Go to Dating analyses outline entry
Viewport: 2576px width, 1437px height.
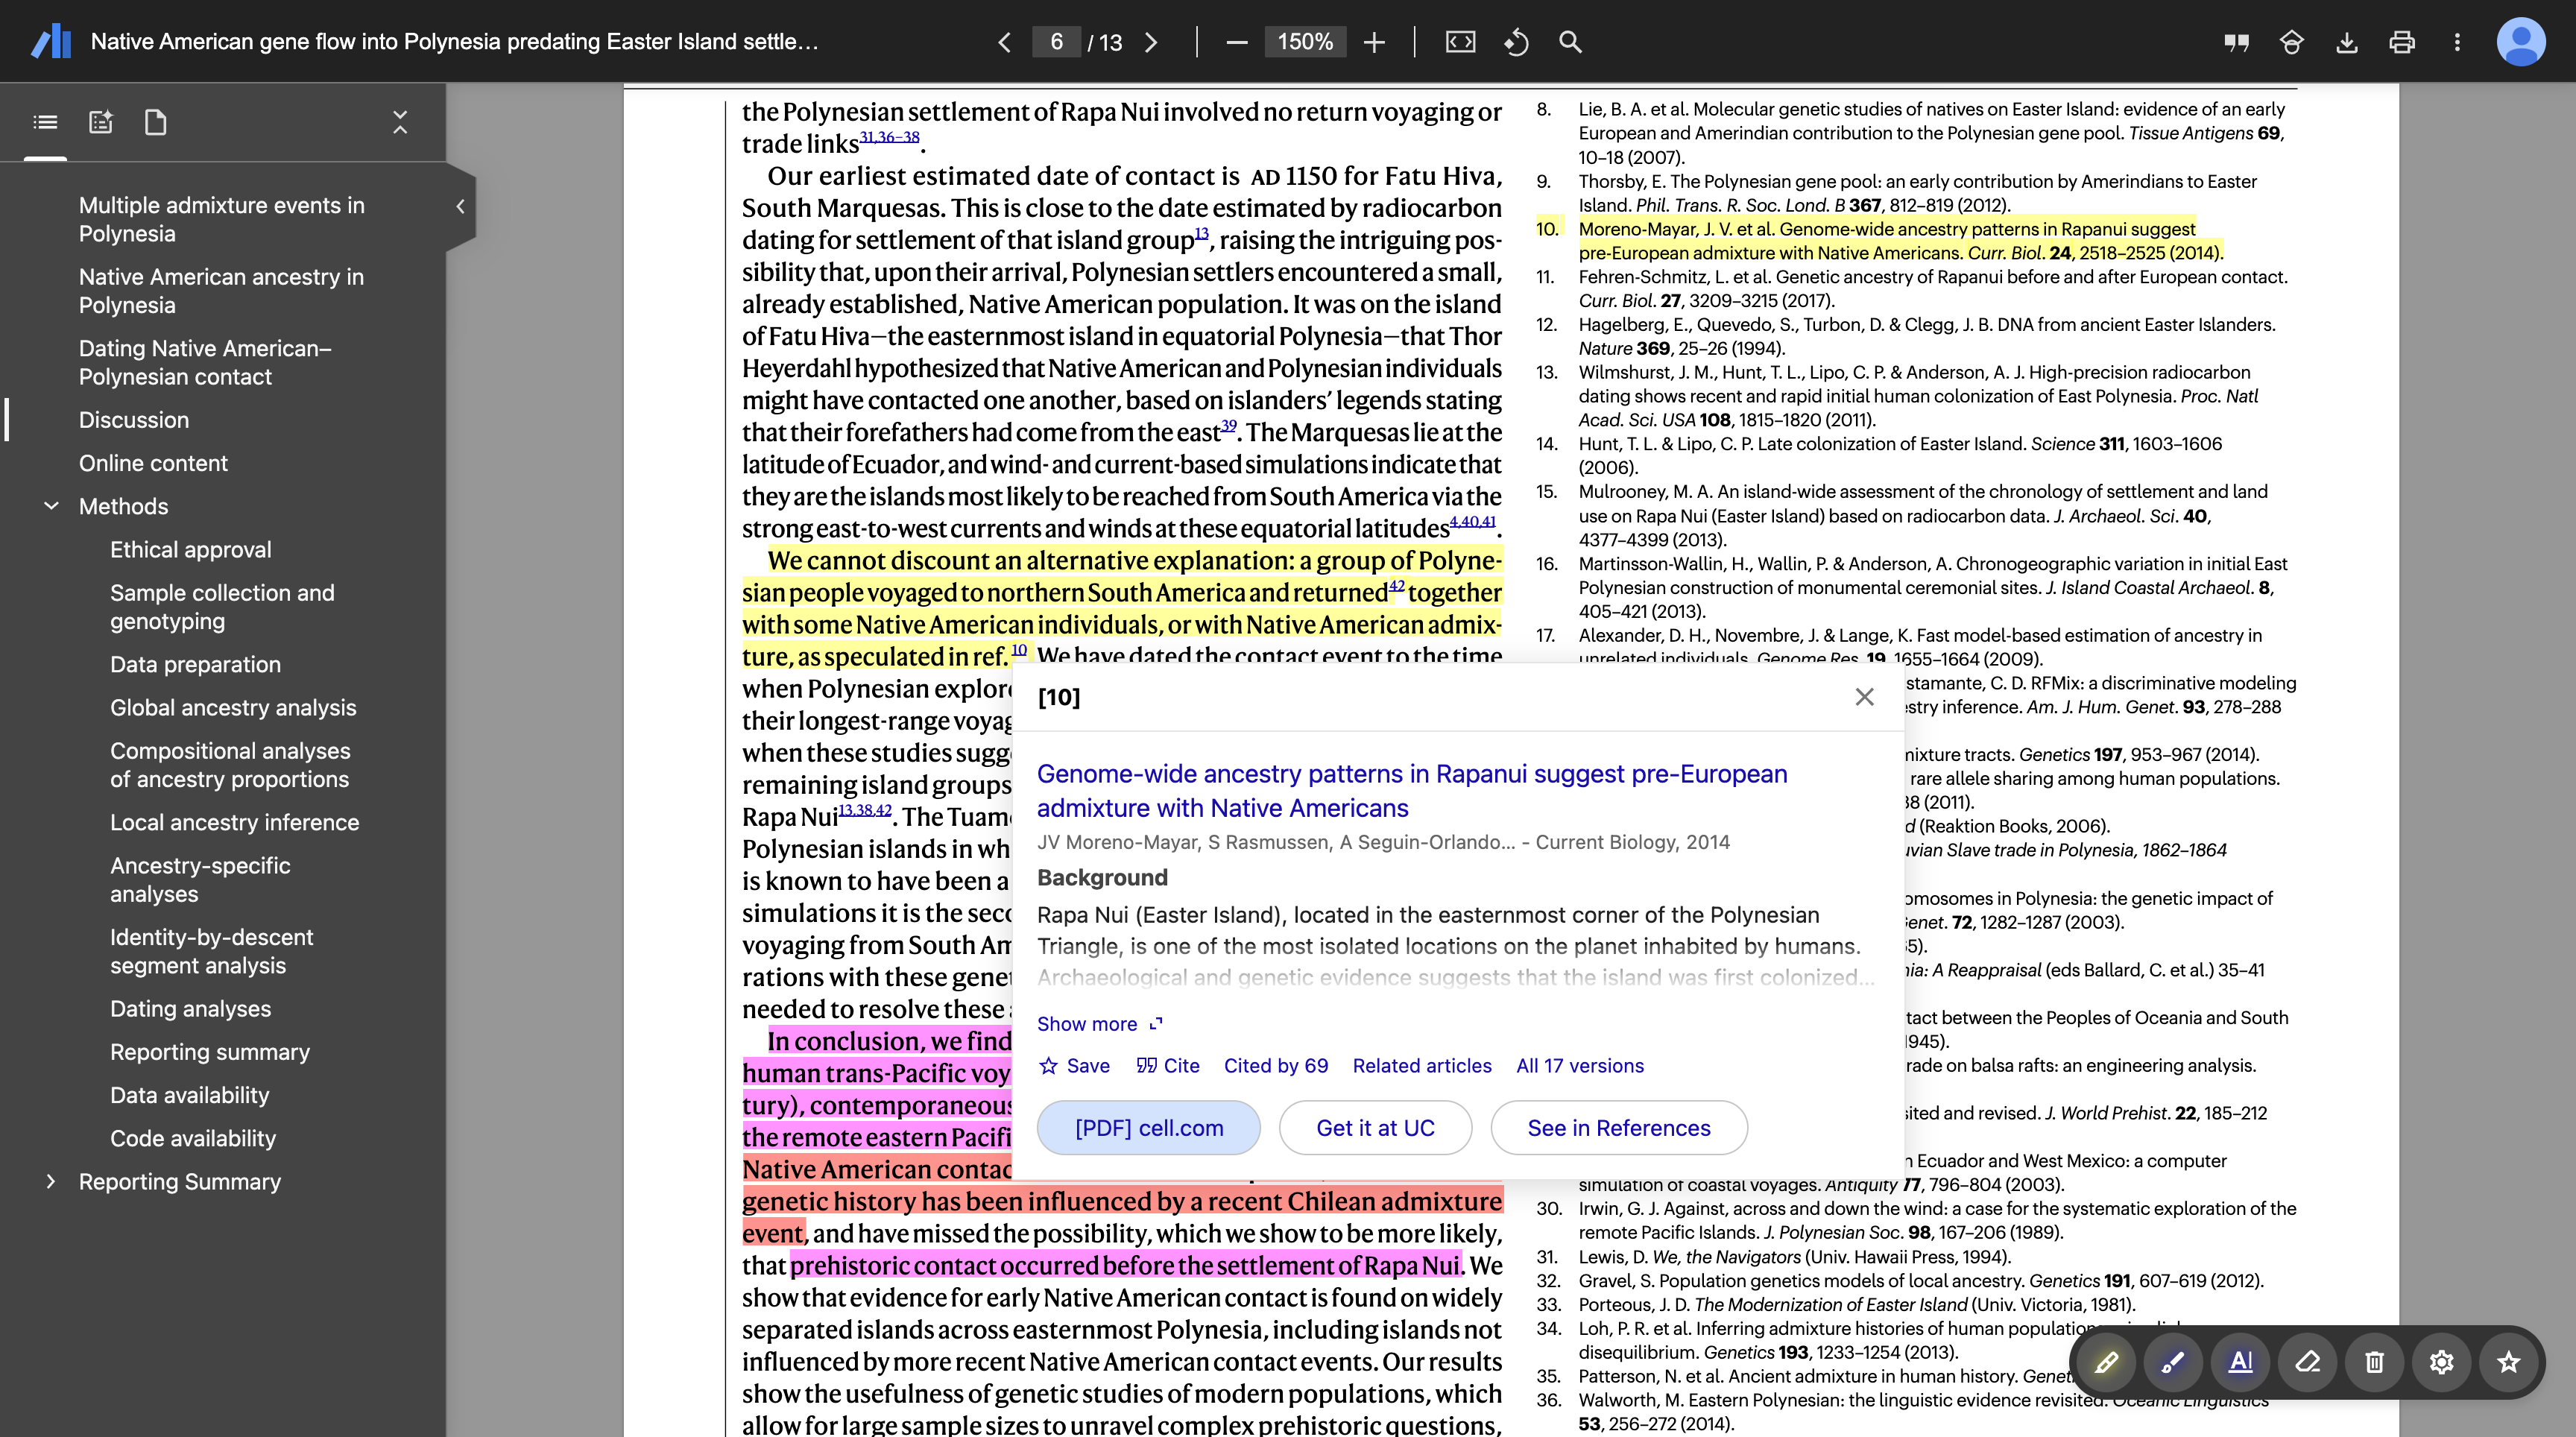pos(190,1009)
